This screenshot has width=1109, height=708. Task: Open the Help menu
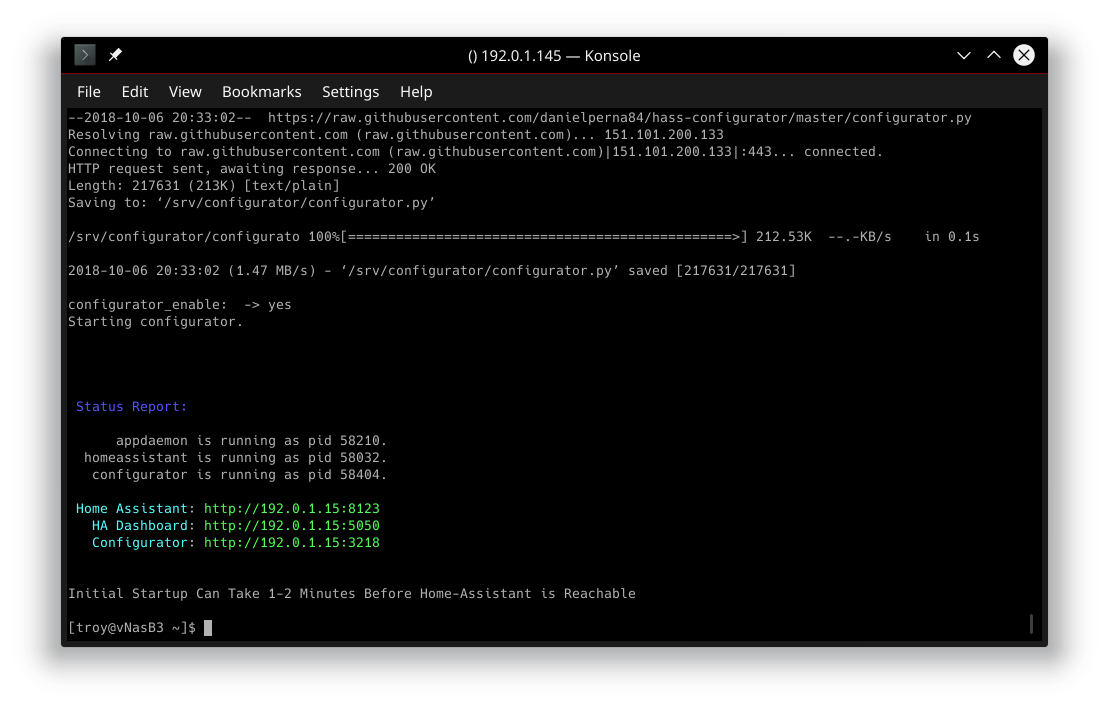tap(416, 92)
